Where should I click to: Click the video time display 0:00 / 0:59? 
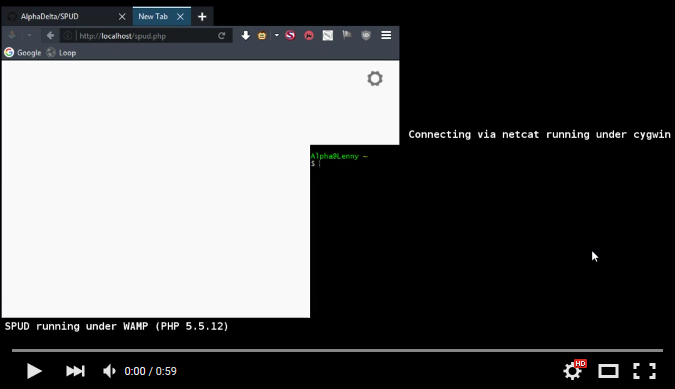(x=150, y=371)
